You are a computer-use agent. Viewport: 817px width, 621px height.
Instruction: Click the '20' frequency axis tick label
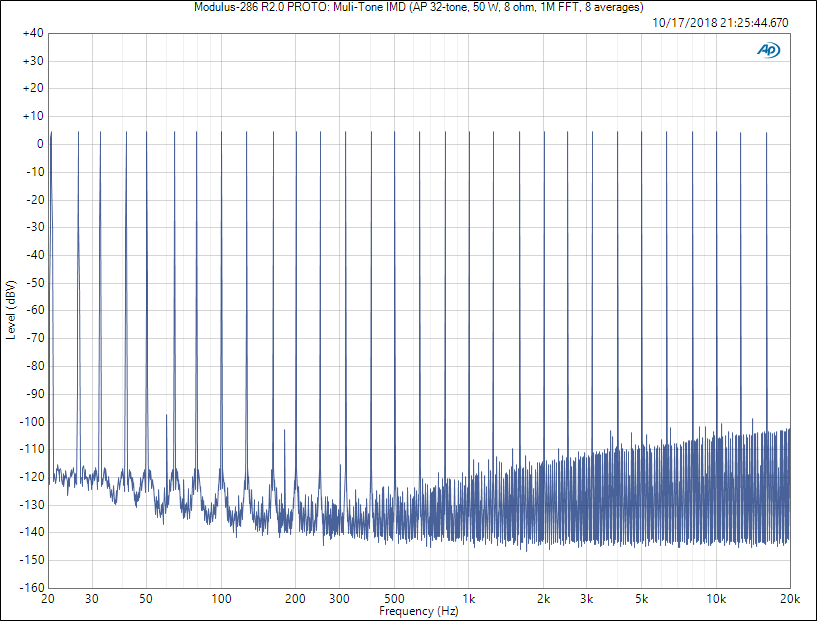pyautogui.click(x=47, y=599)
